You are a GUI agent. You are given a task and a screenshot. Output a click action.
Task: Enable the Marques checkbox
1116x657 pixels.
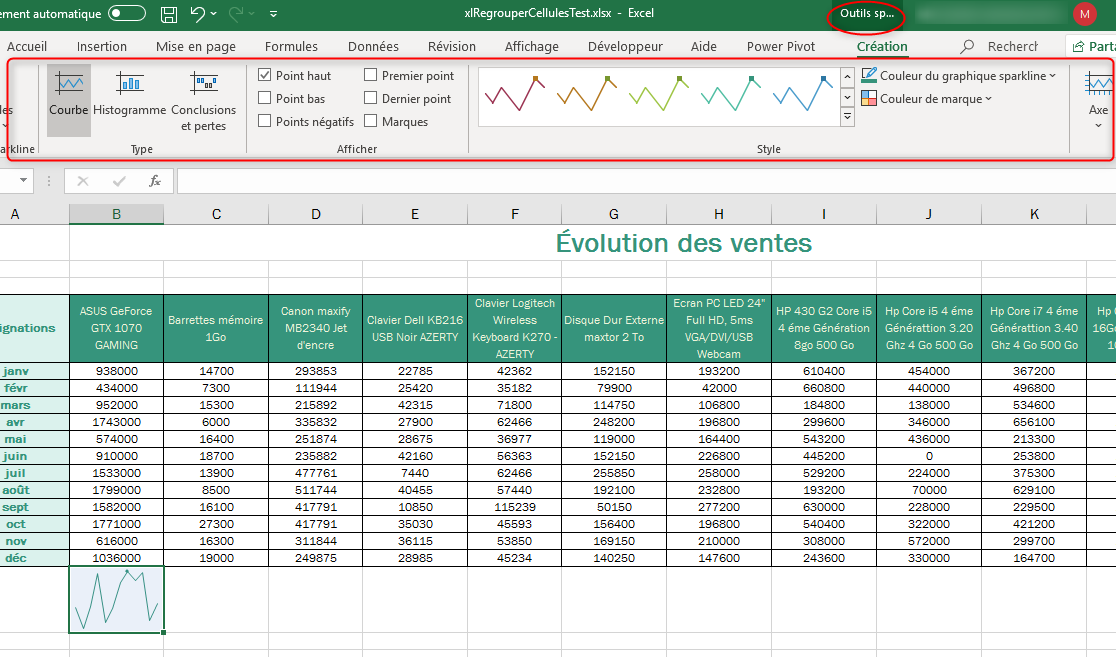(x=371, y=121)
